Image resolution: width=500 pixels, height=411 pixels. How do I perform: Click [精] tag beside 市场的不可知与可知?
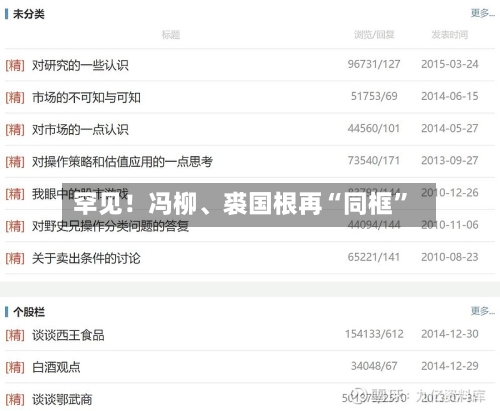[15, 97]
